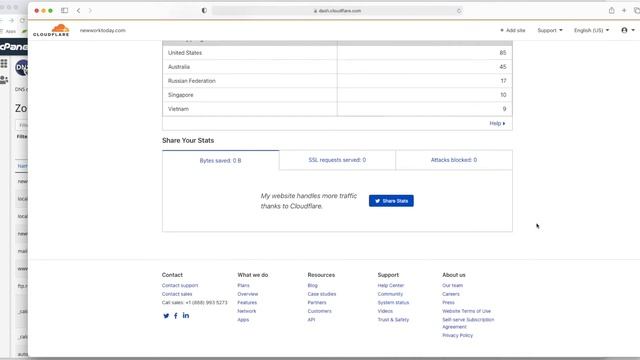Open Case studies link

(x=322, y=294)
